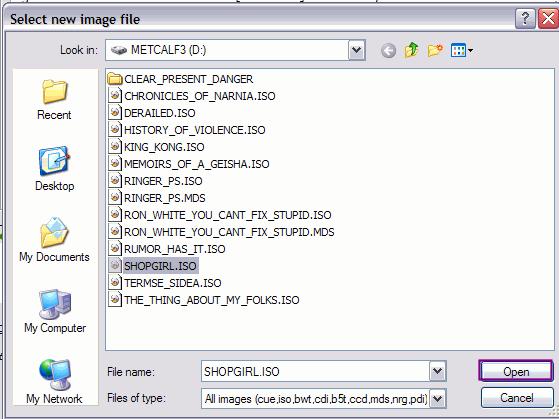Select the RUMOR_HAS_IT.ISO file icon
The width and height of the screenshot is (559, 419).
114,249
